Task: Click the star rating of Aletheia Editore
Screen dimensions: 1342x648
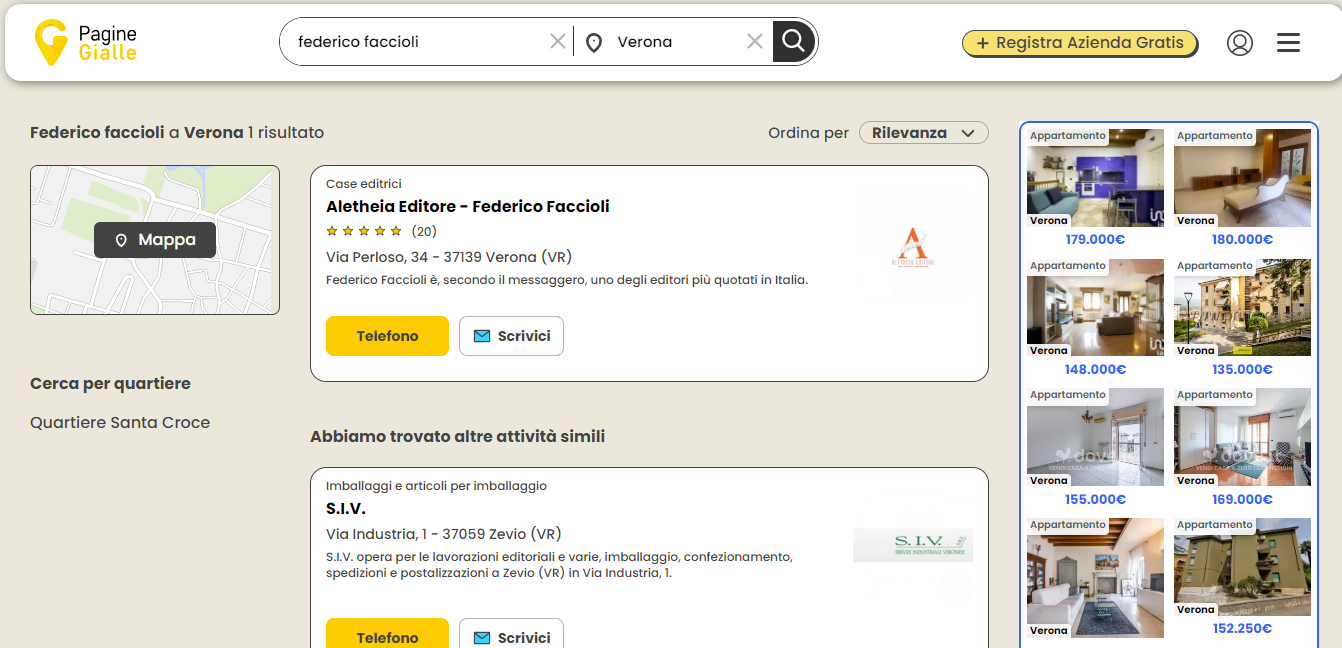Action: [364, 231]
